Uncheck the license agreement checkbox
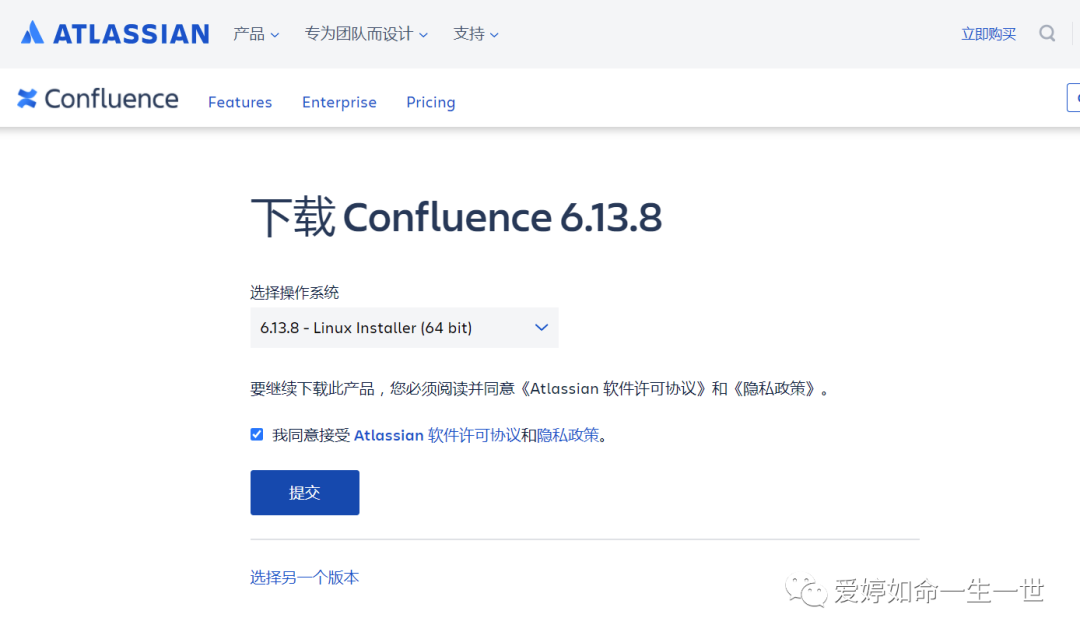 [257, 434]
